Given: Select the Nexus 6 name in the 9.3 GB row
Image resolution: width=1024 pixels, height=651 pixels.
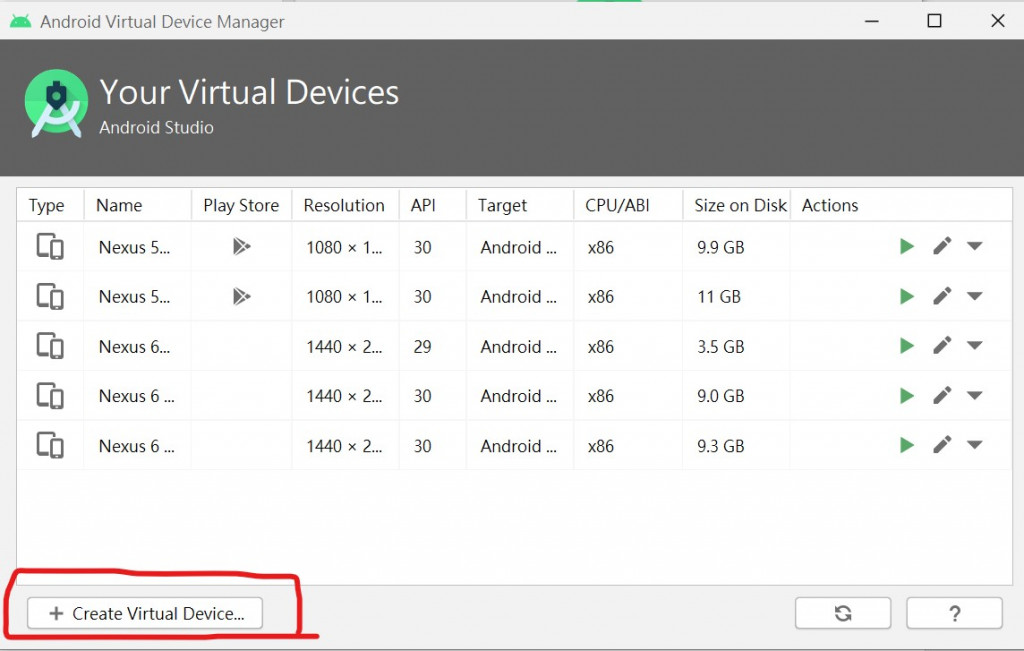Looking at the screenshot, I should (136, 446).
